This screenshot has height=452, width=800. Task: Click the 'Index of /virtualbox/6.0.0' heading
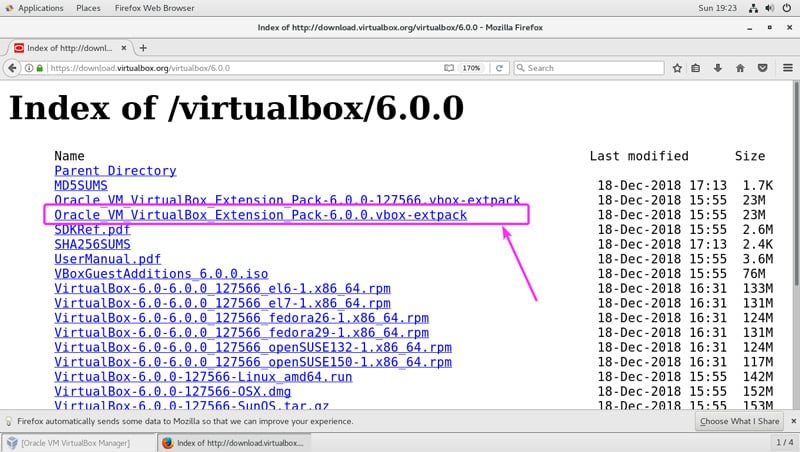click(x=236, y=108)
